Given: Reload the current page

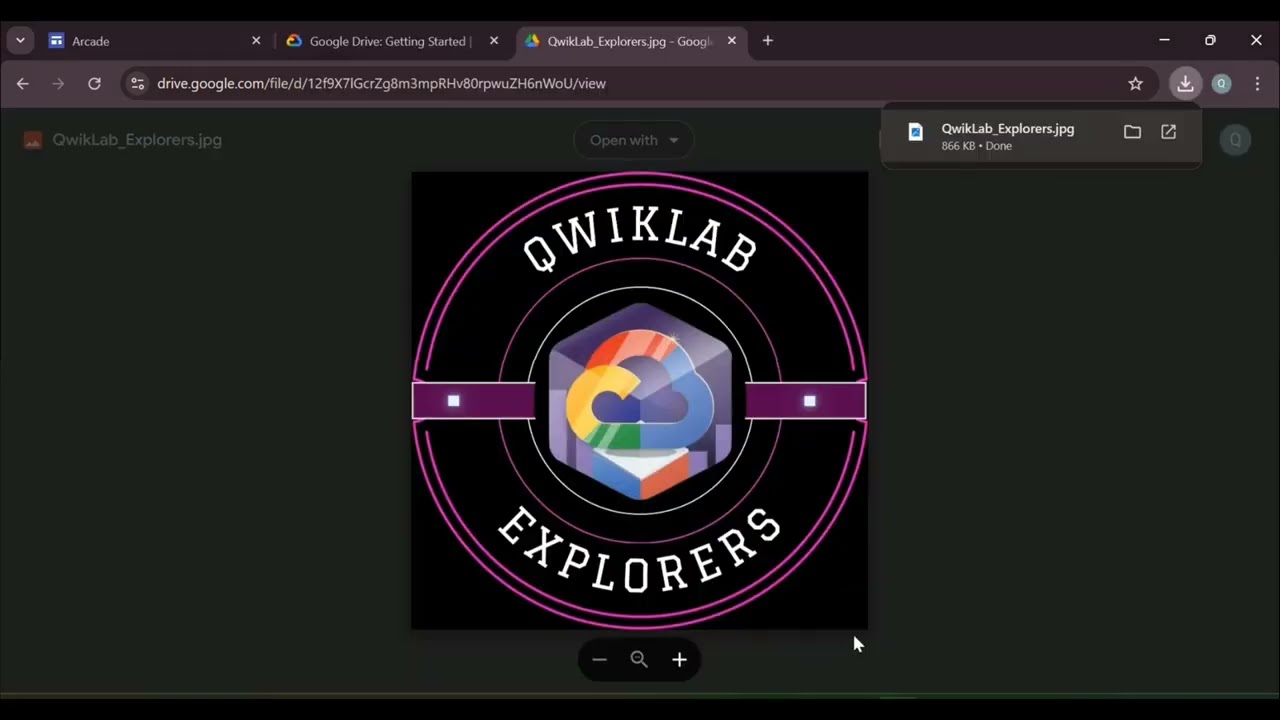Looking at the screenshot, I should tap(94, 84).
